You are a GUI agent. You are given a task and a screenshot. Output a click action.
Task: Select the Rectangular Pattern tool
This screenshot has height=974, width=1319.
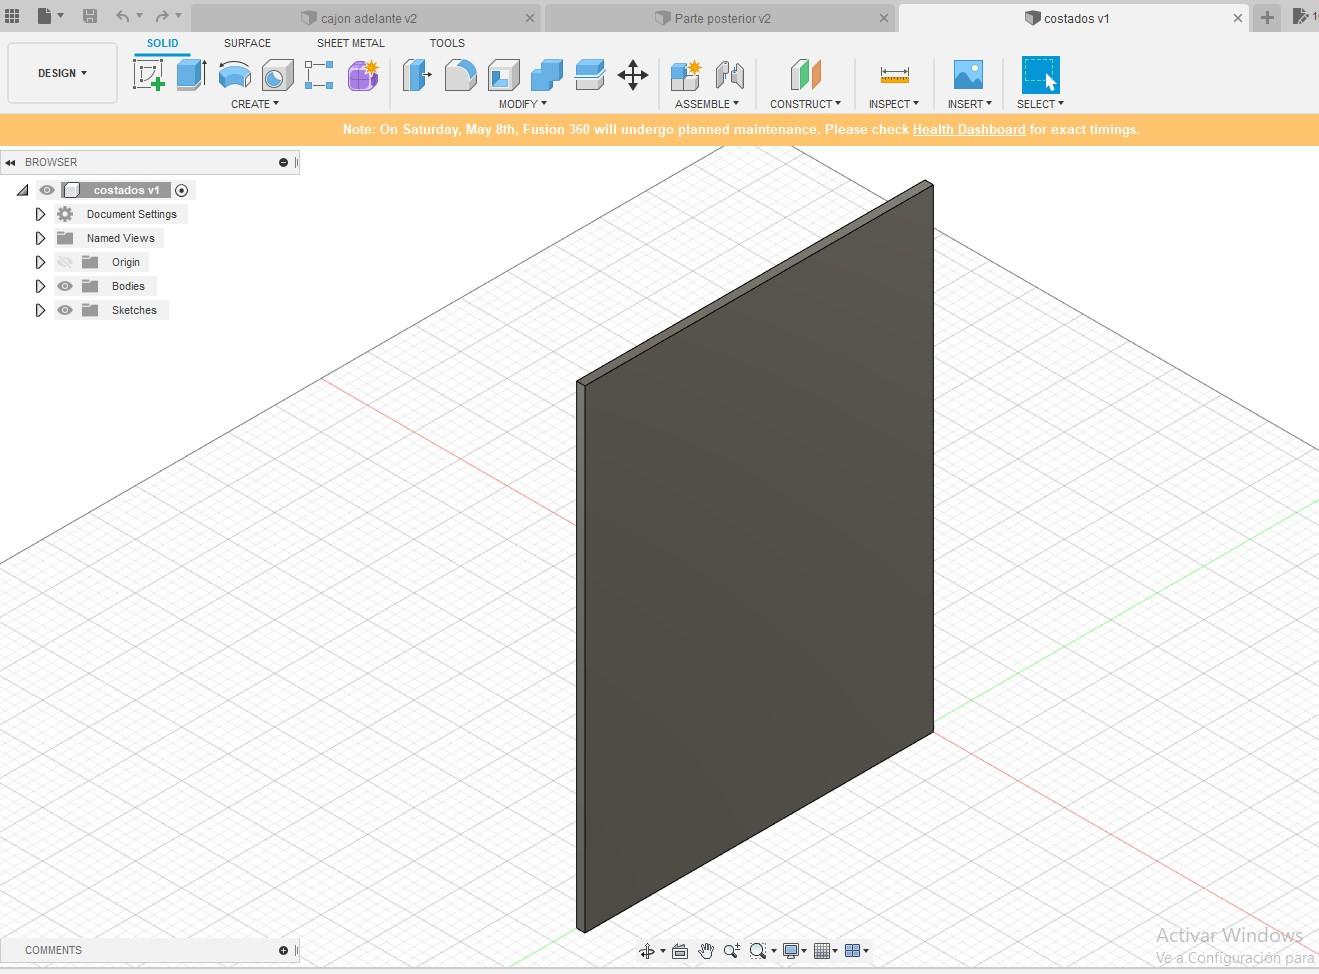click(319, 75)
